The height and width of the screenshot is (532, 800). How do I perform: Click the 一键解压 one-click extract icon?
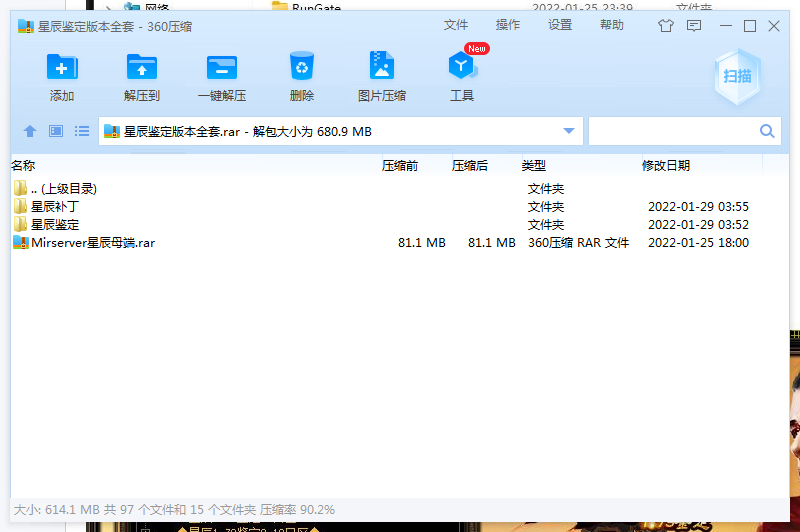tap(222, 68)
